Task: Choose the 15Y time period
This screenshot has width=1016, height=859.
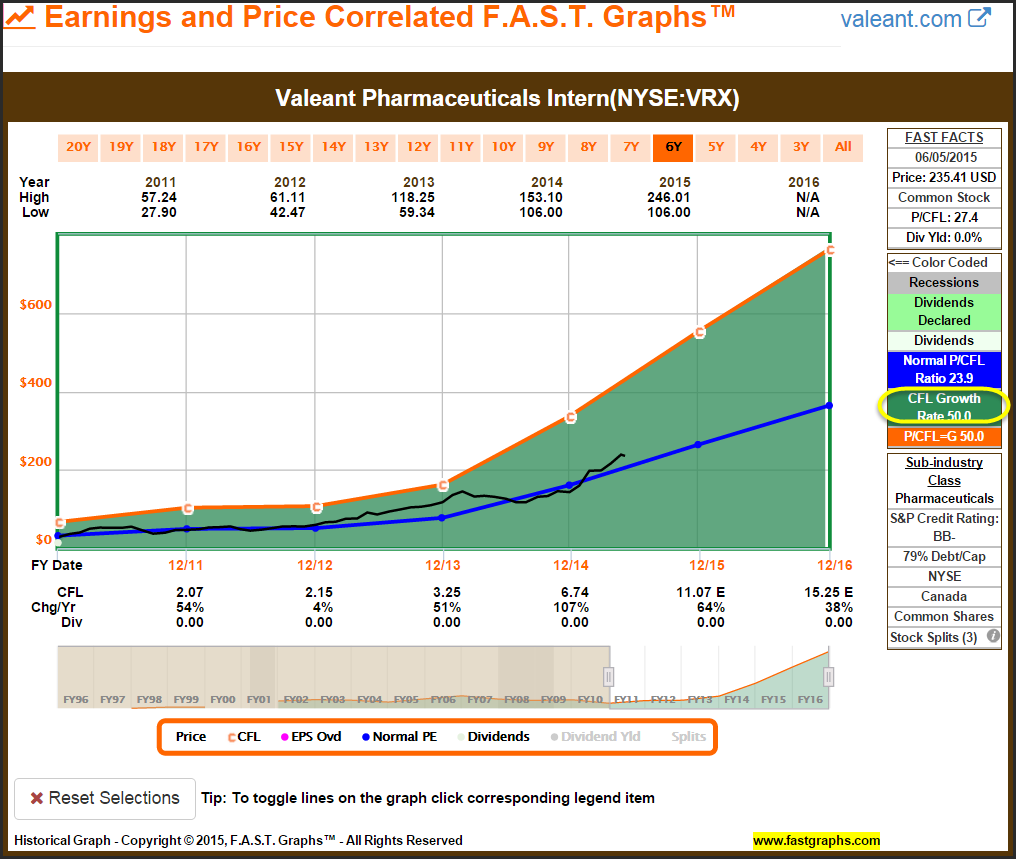Action: coord(291,147)
